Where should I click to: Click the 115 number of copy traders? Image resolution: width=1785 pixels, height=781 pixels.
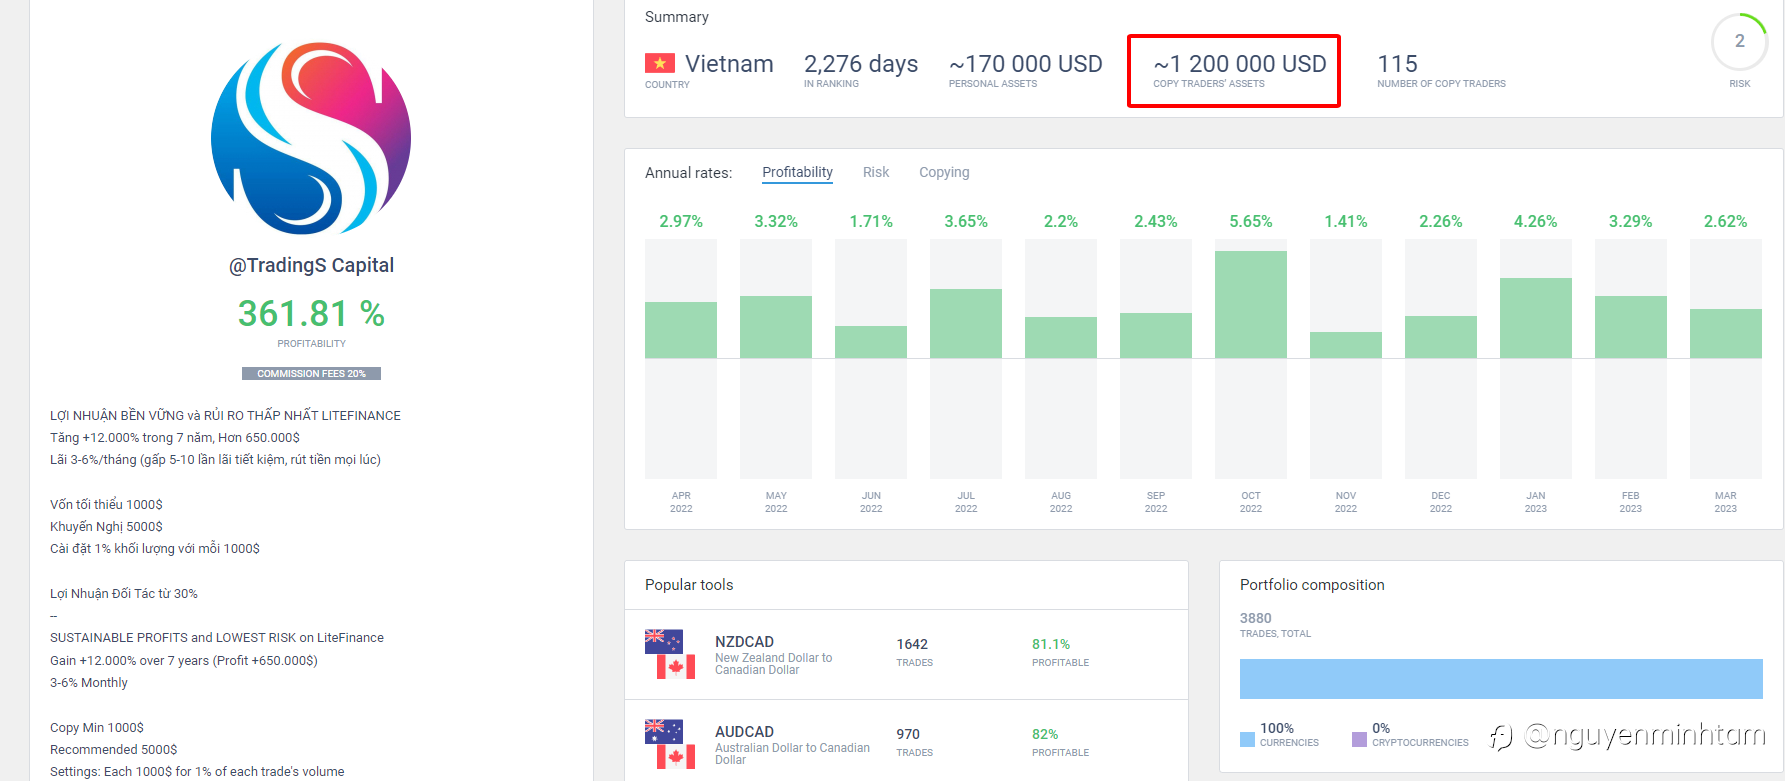[1397, 64]
